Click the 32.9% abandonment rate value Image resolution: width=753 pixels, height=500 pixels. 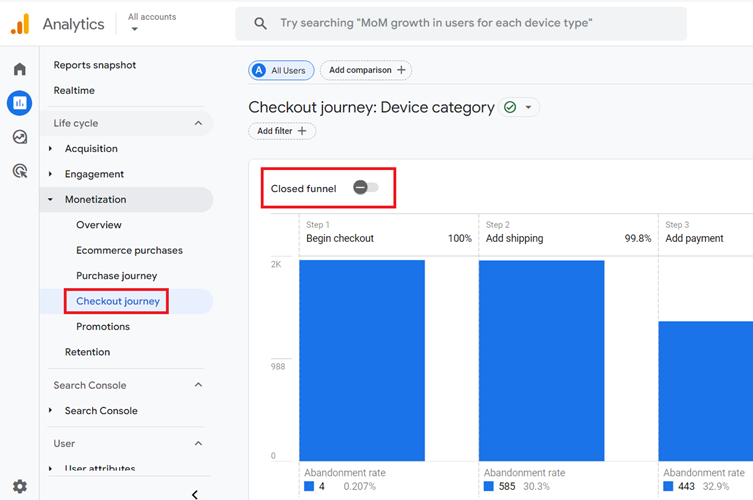[x=716, y=486]
